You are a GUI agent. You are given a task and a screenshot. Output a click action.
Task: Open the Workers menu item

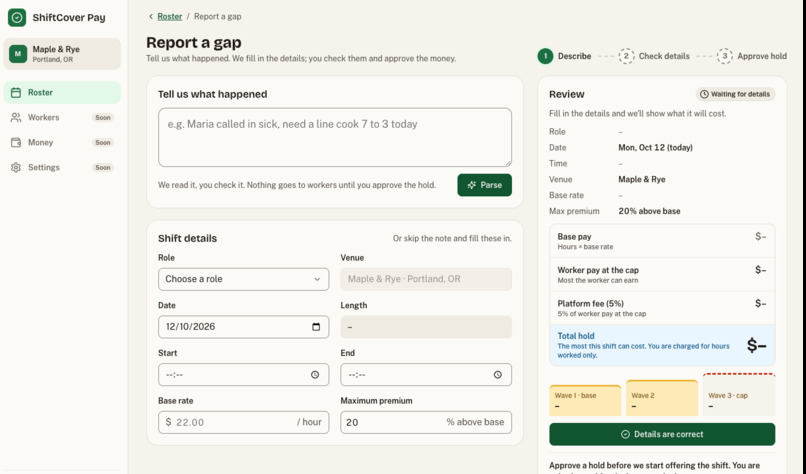click(62, 118)
